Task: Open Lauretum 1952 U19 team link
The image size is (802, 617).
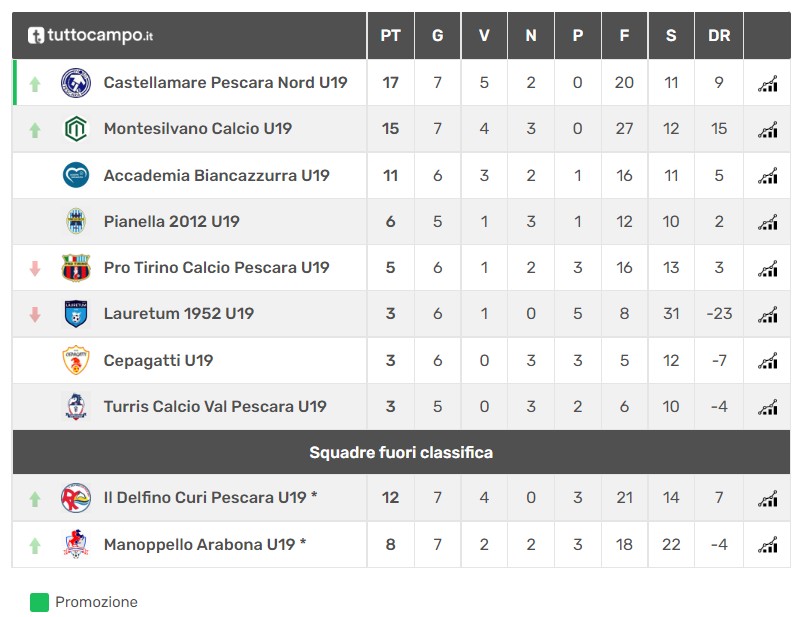Action: click(x=179, y=313)
